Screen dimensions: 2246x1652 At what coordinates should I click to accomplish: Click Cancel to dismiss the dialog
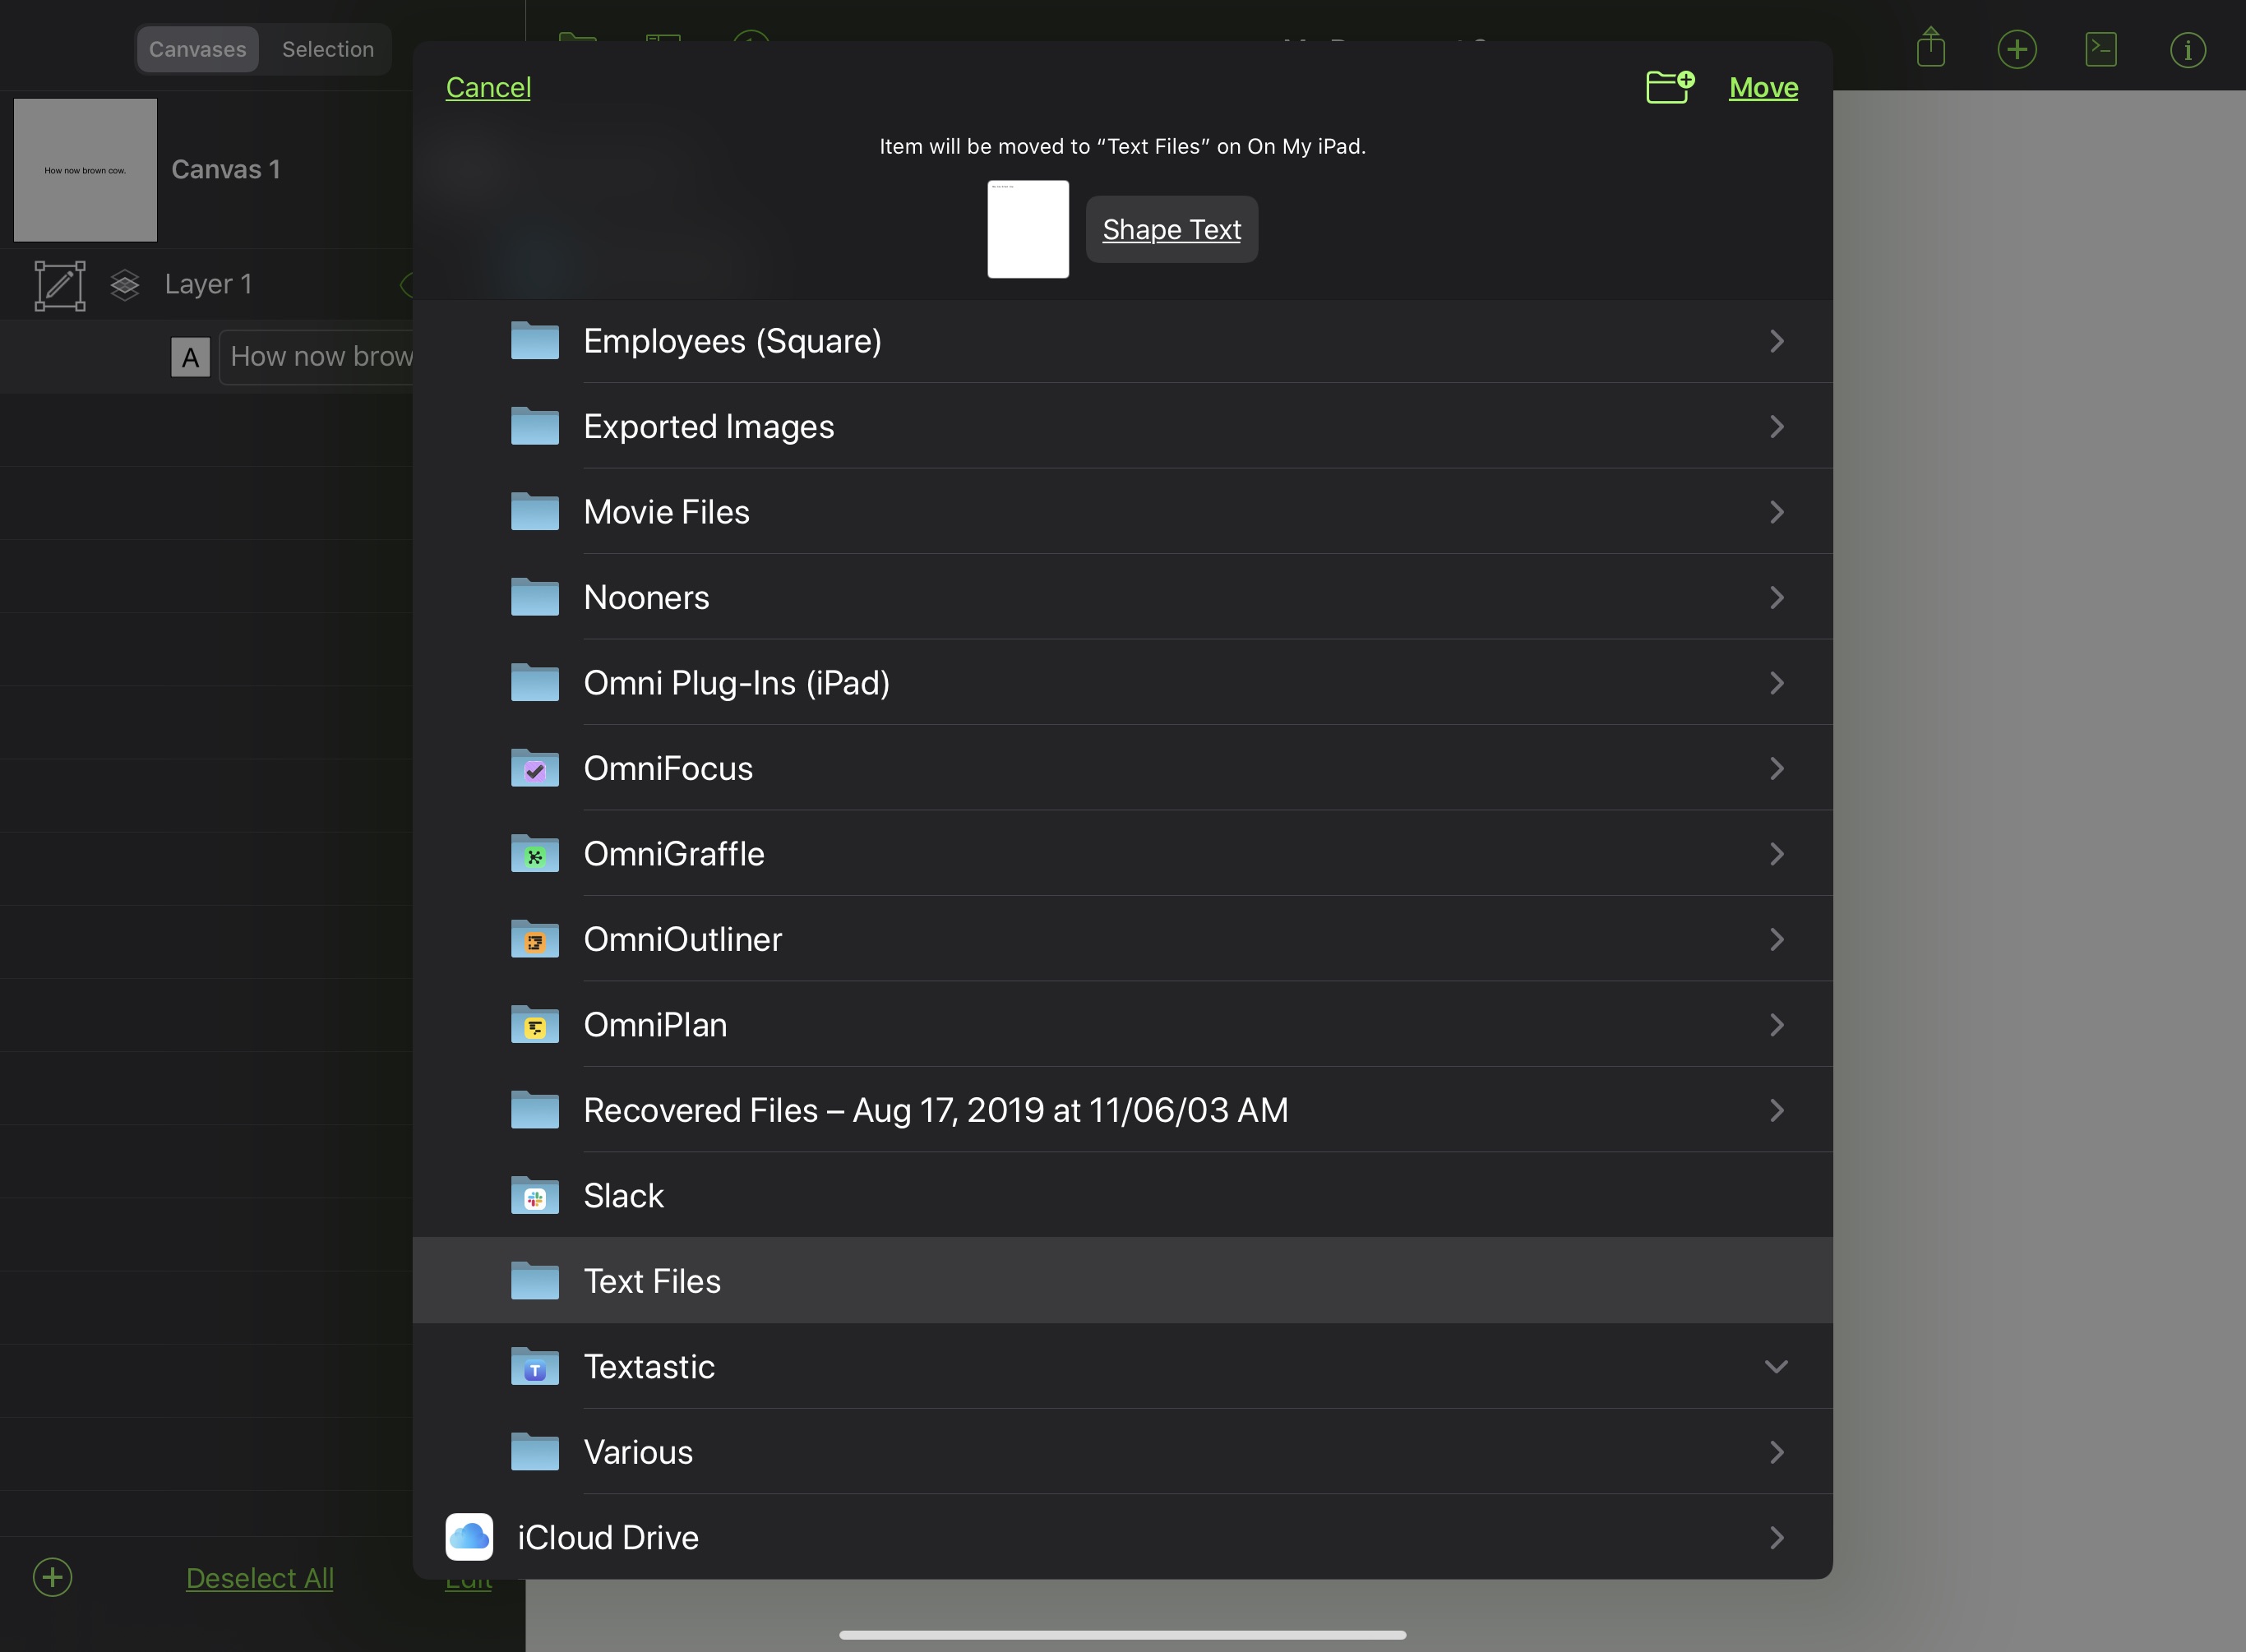tap(488, 85)
